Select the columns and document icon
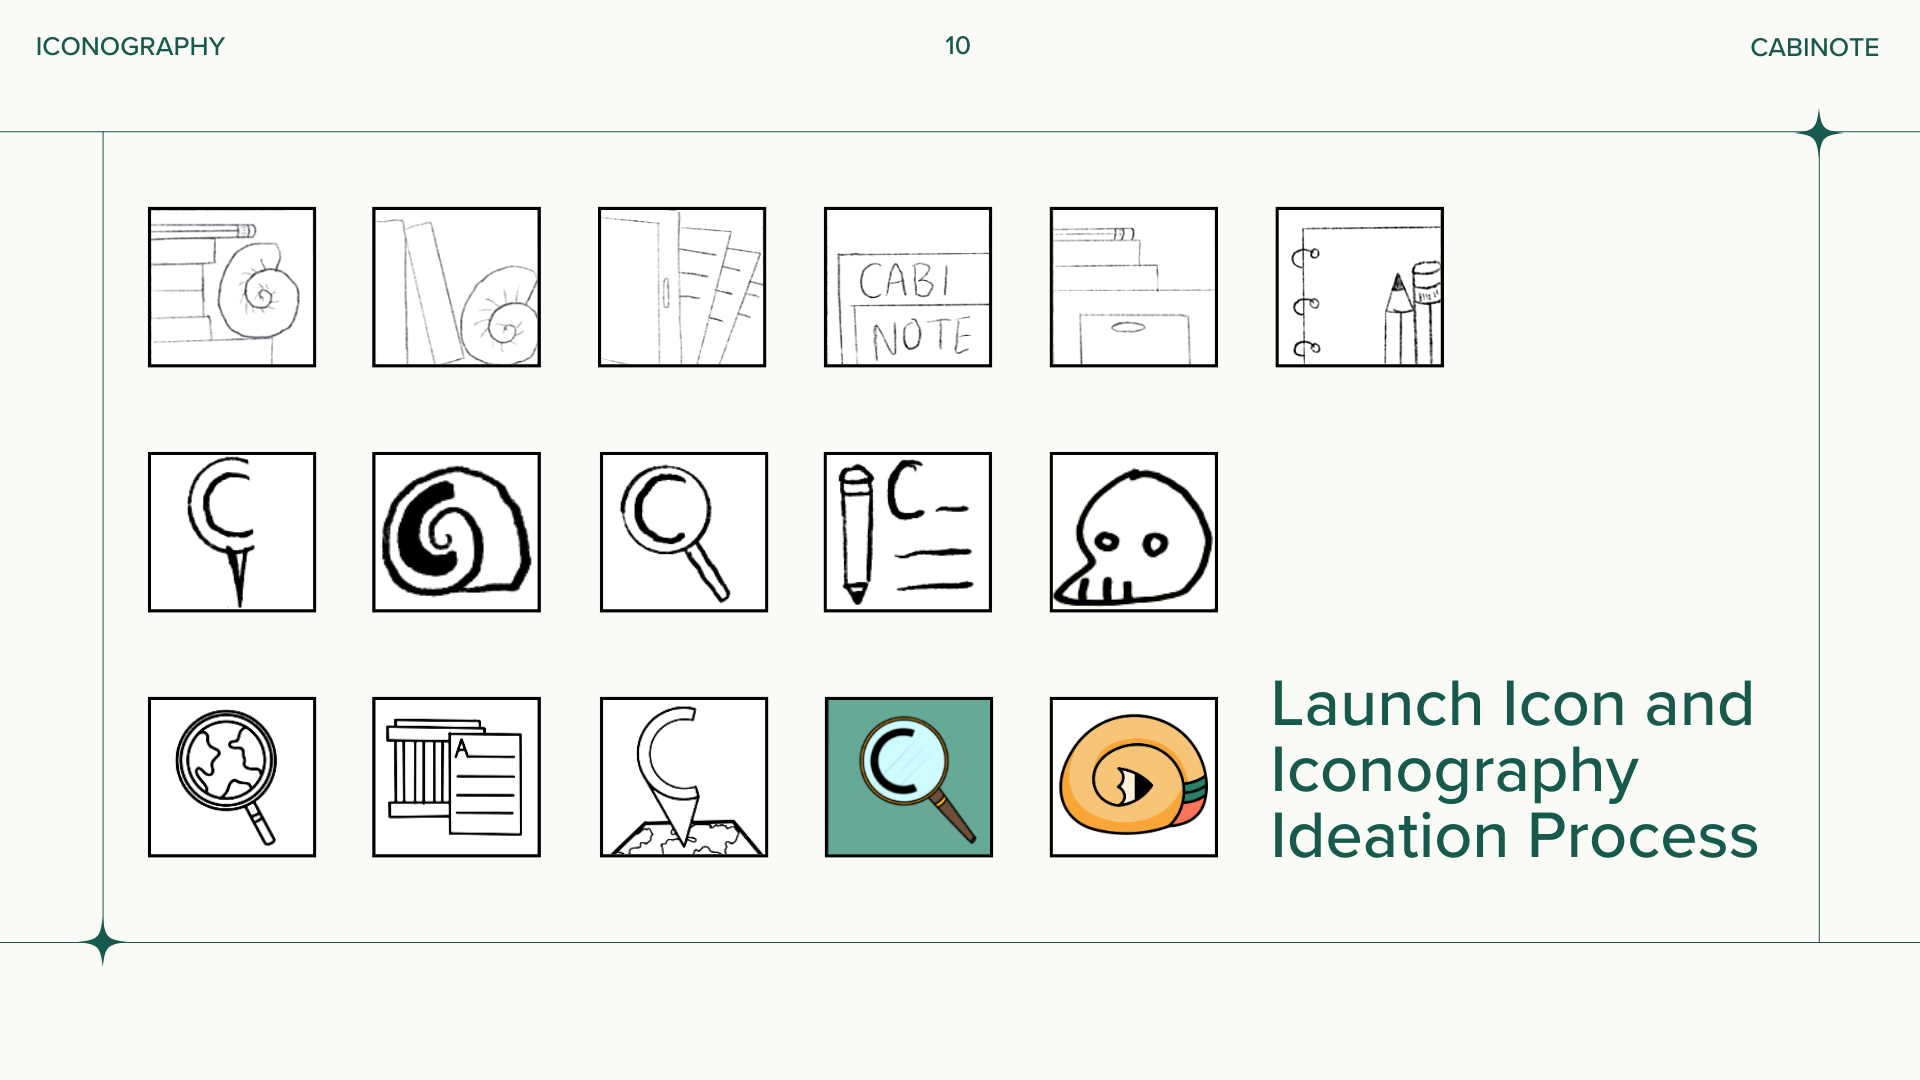1920x1080 pixels. tap(456, 777)
